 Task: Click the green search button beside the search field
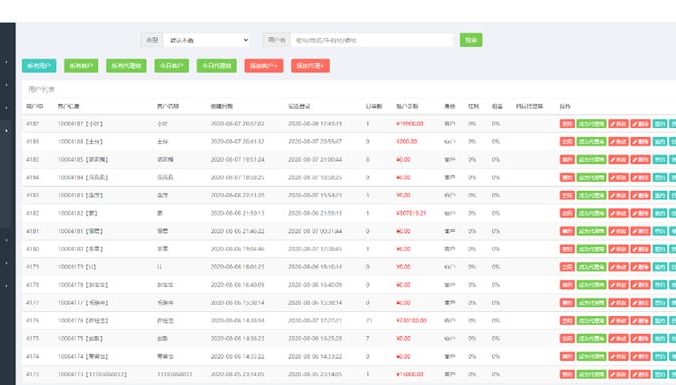(471, 40)
